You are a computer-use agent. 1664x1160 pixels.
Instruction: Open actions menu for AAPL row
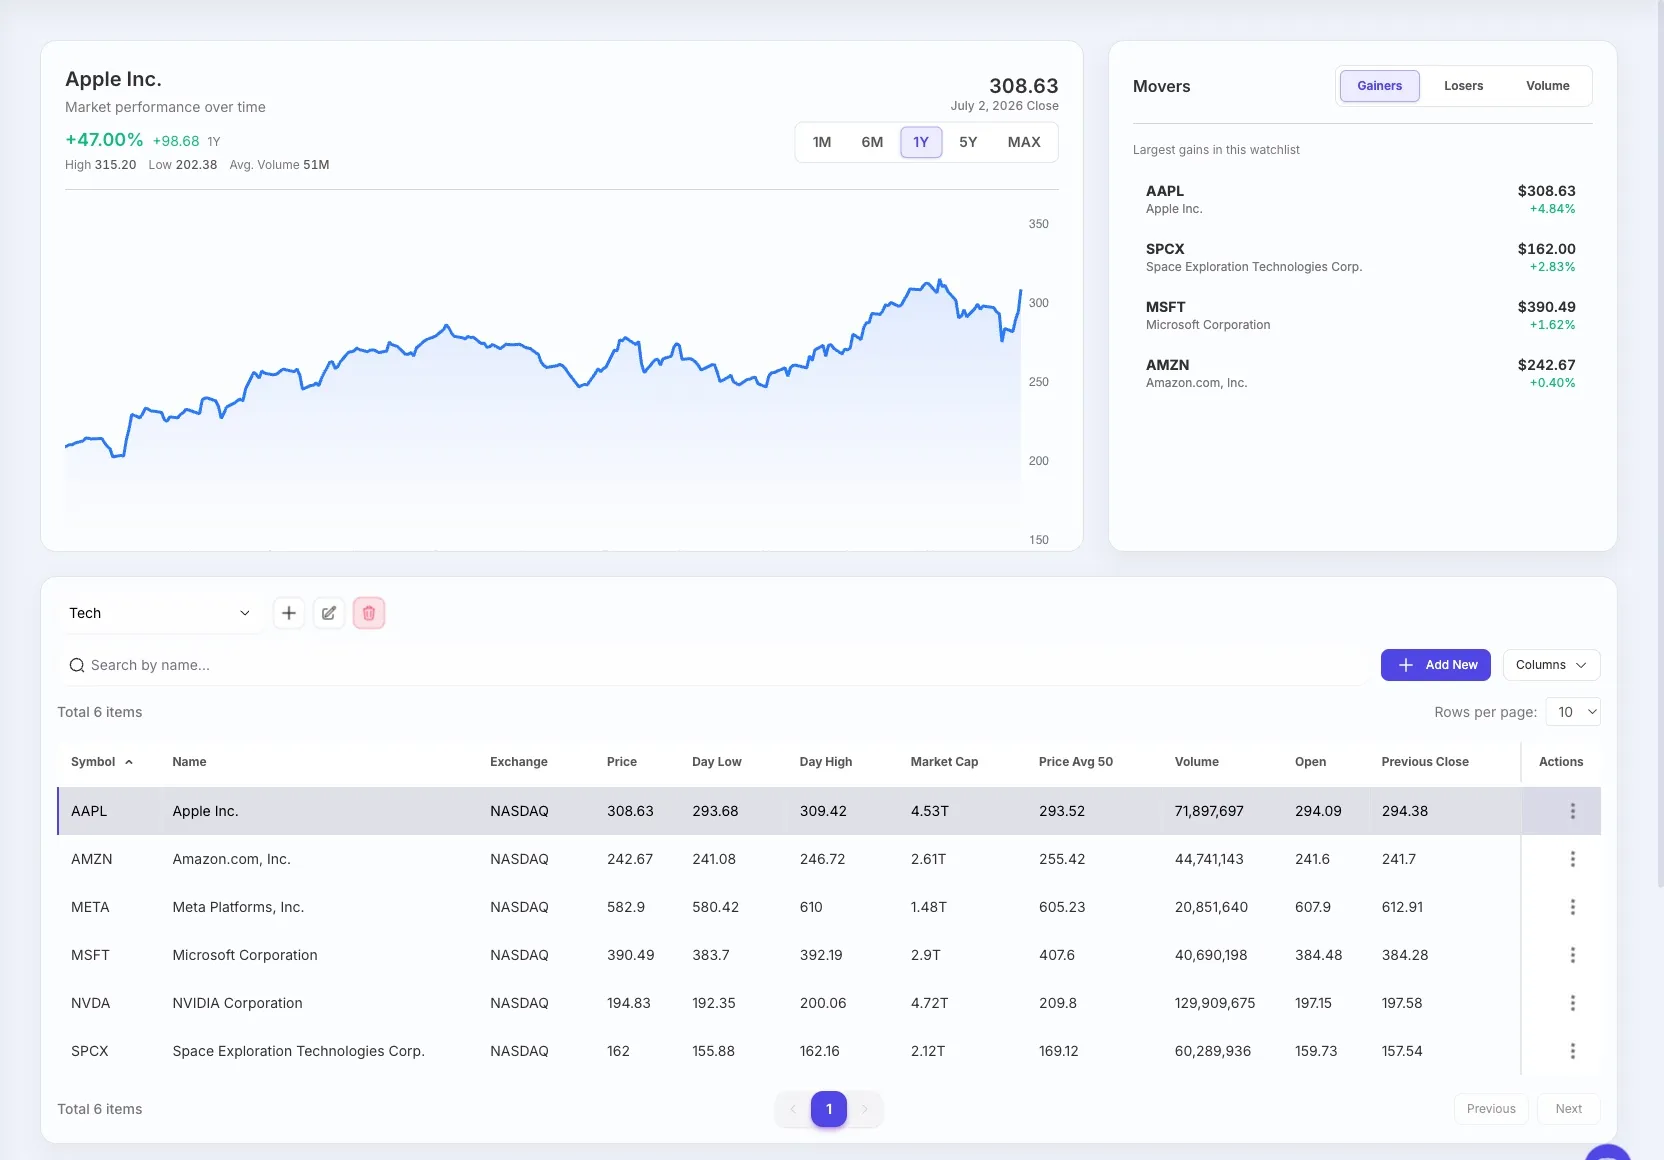[1572, 811]
